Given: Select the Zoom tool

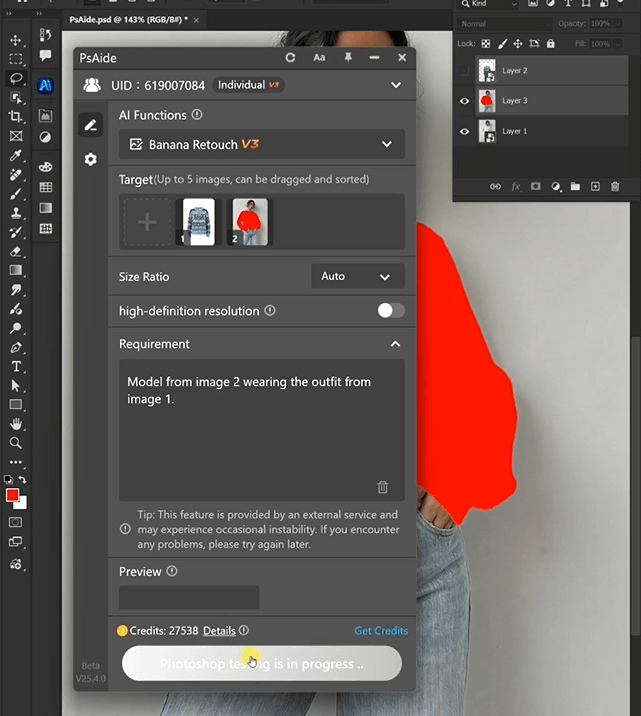Looking at the screenshot, I should point(16,443).
